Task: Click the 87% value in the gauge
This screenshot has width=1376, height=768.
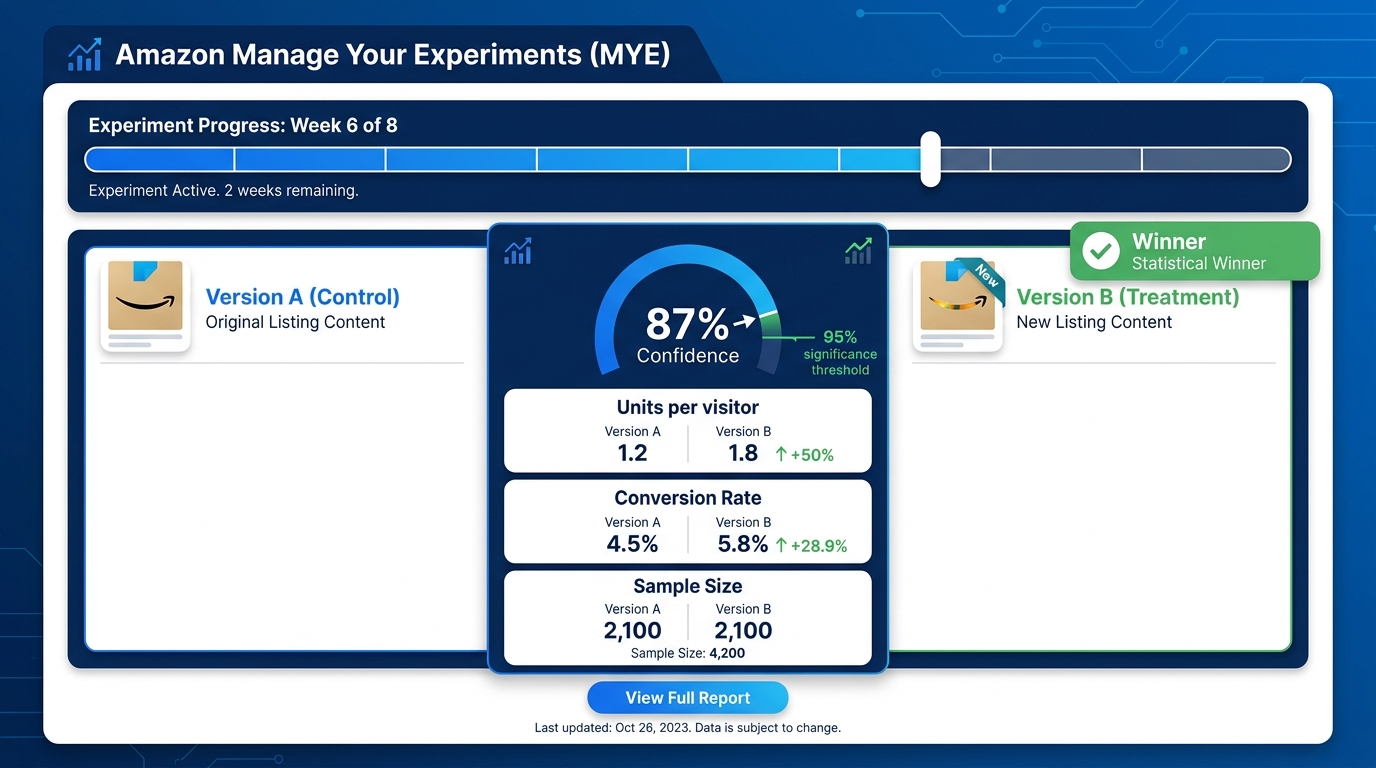Action: (687, 324)
